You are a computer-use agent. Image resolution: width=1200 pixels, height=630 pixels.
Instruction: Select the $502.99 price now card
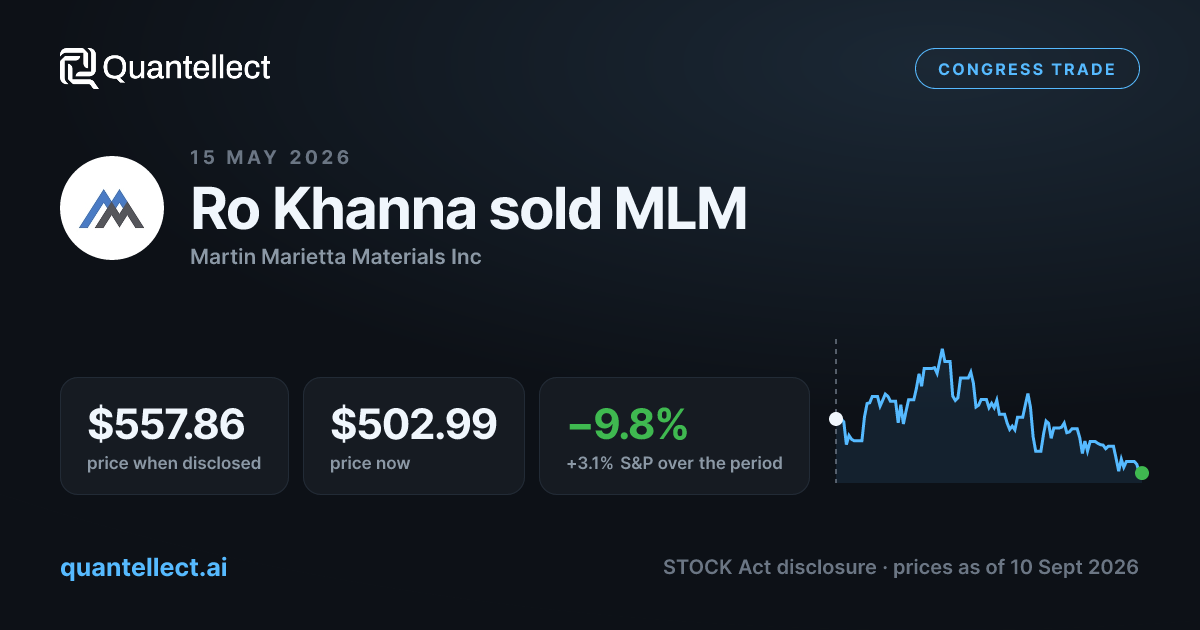[414, 436]
